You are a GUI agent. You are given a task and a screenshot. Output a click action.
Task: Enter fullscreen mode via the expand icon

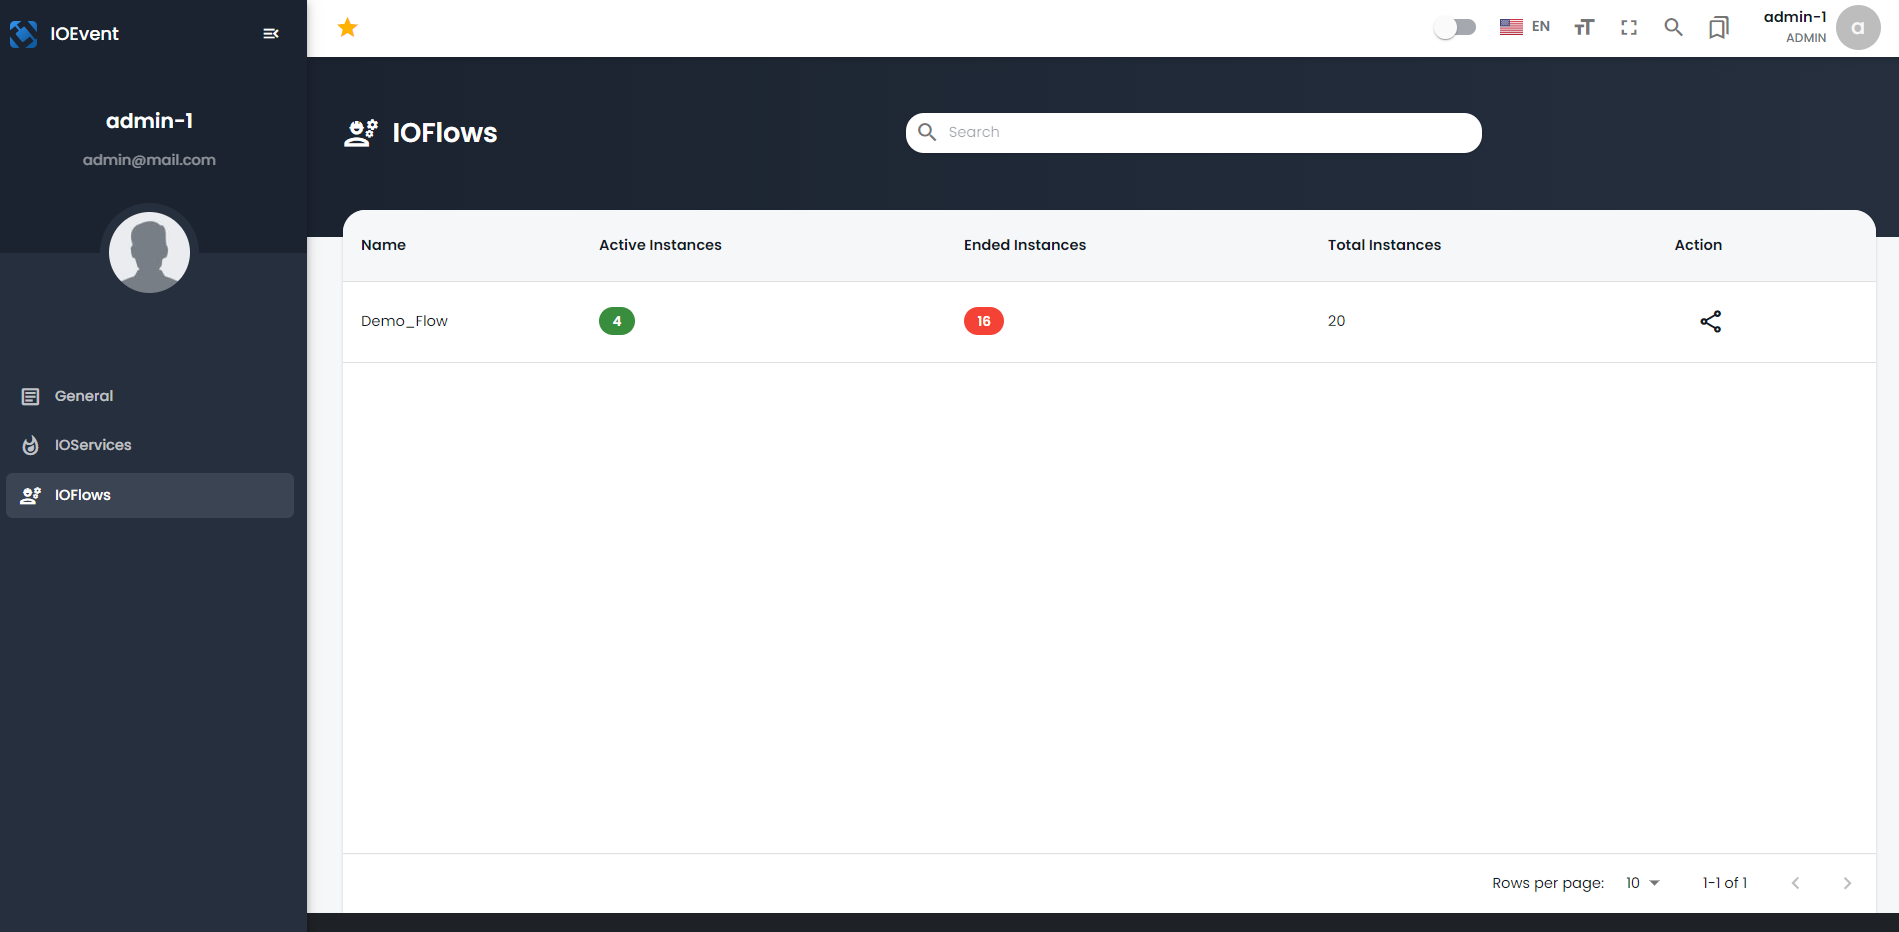1628,27
